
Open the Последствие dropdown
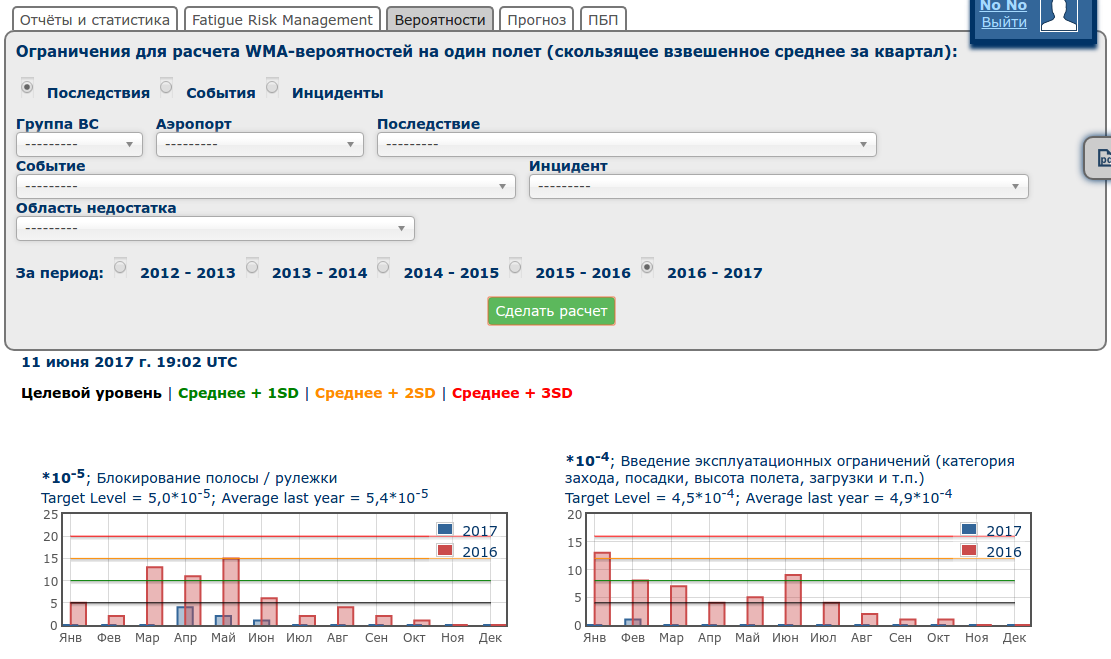[x=626, y=145]
